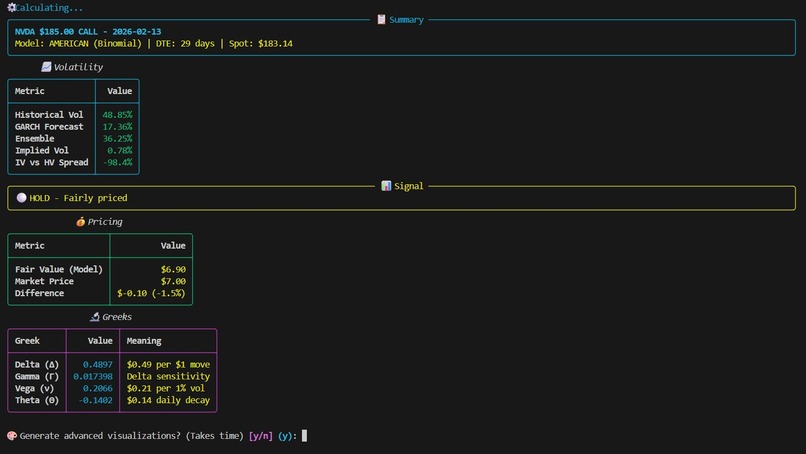The image size is (806, 454).
Task: Click Historical Vol value 48.85%
Action: [x=117, y=115]
